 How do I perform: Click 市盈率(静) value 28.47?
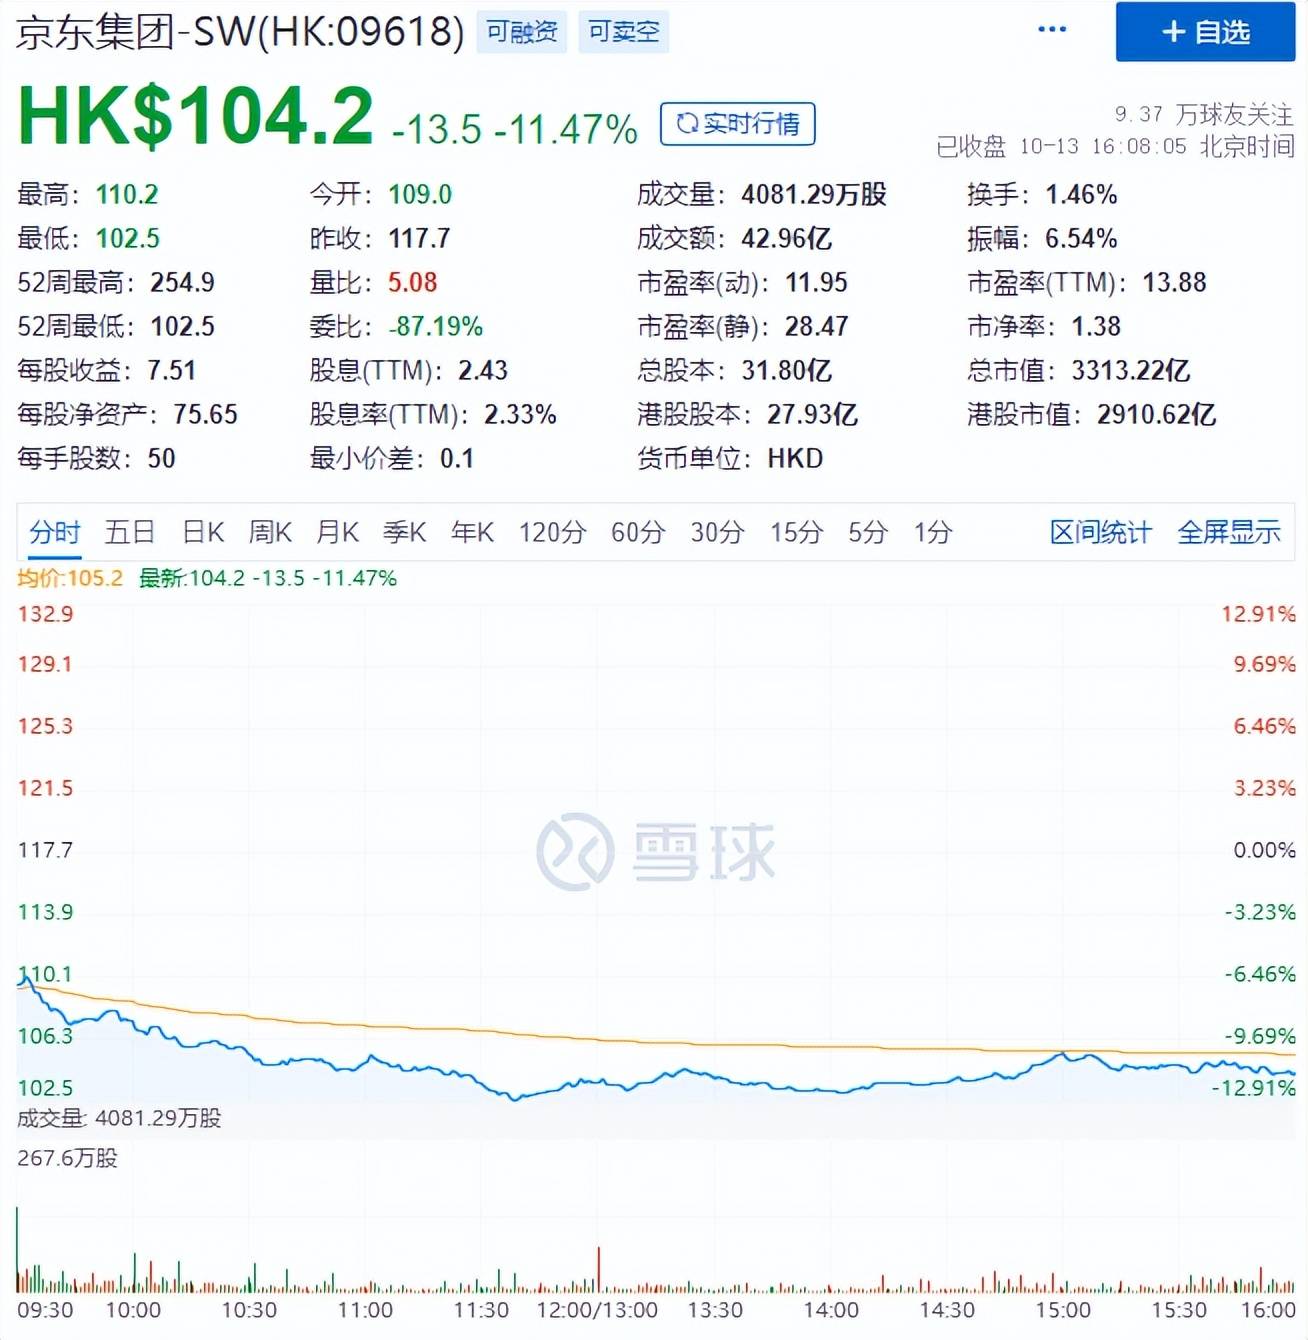[817, 326]
